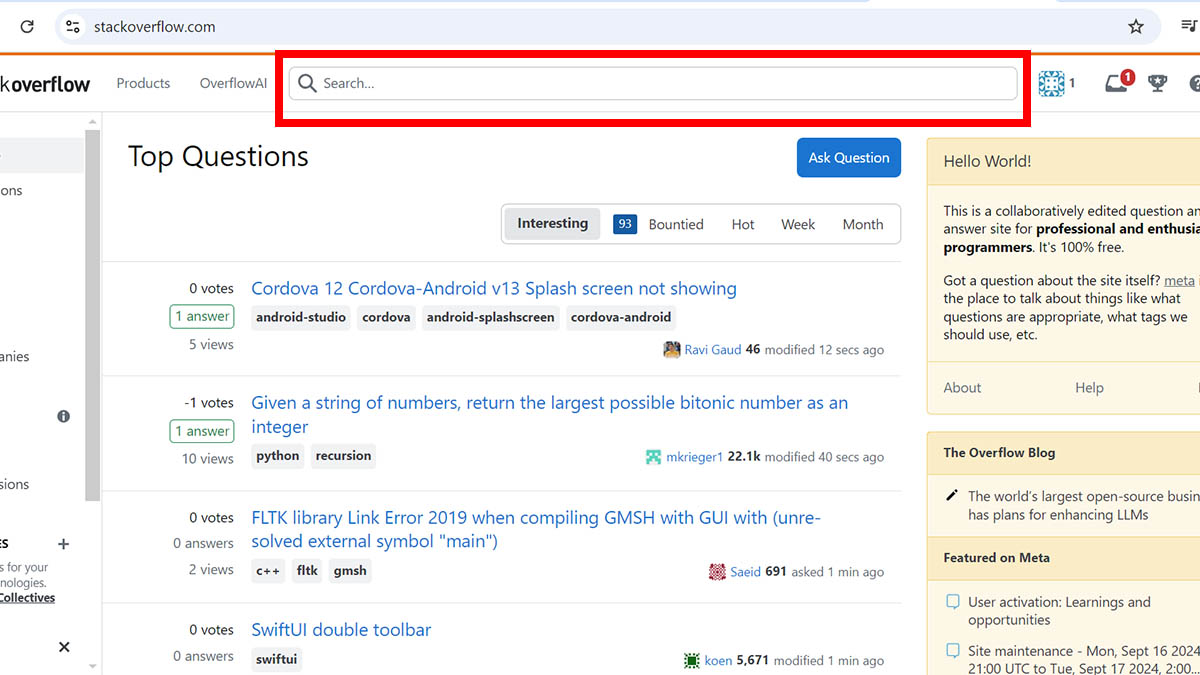Image resolution: width=1200 pixels, height=675 pixels.
Task: Click the 93 bounty count badge
Action: 625,224
